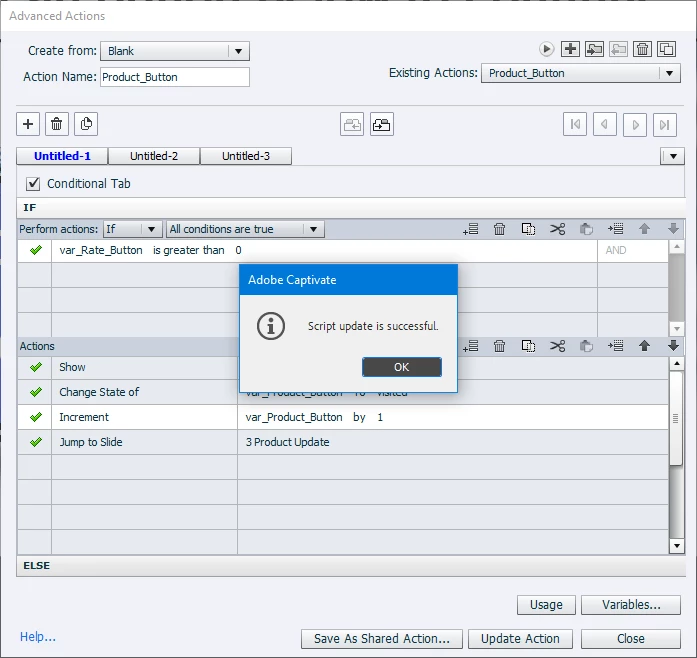Move the condition down in the IF toolbar
The height and width of the screenshot is (658, 697).
tap(673, 229)
